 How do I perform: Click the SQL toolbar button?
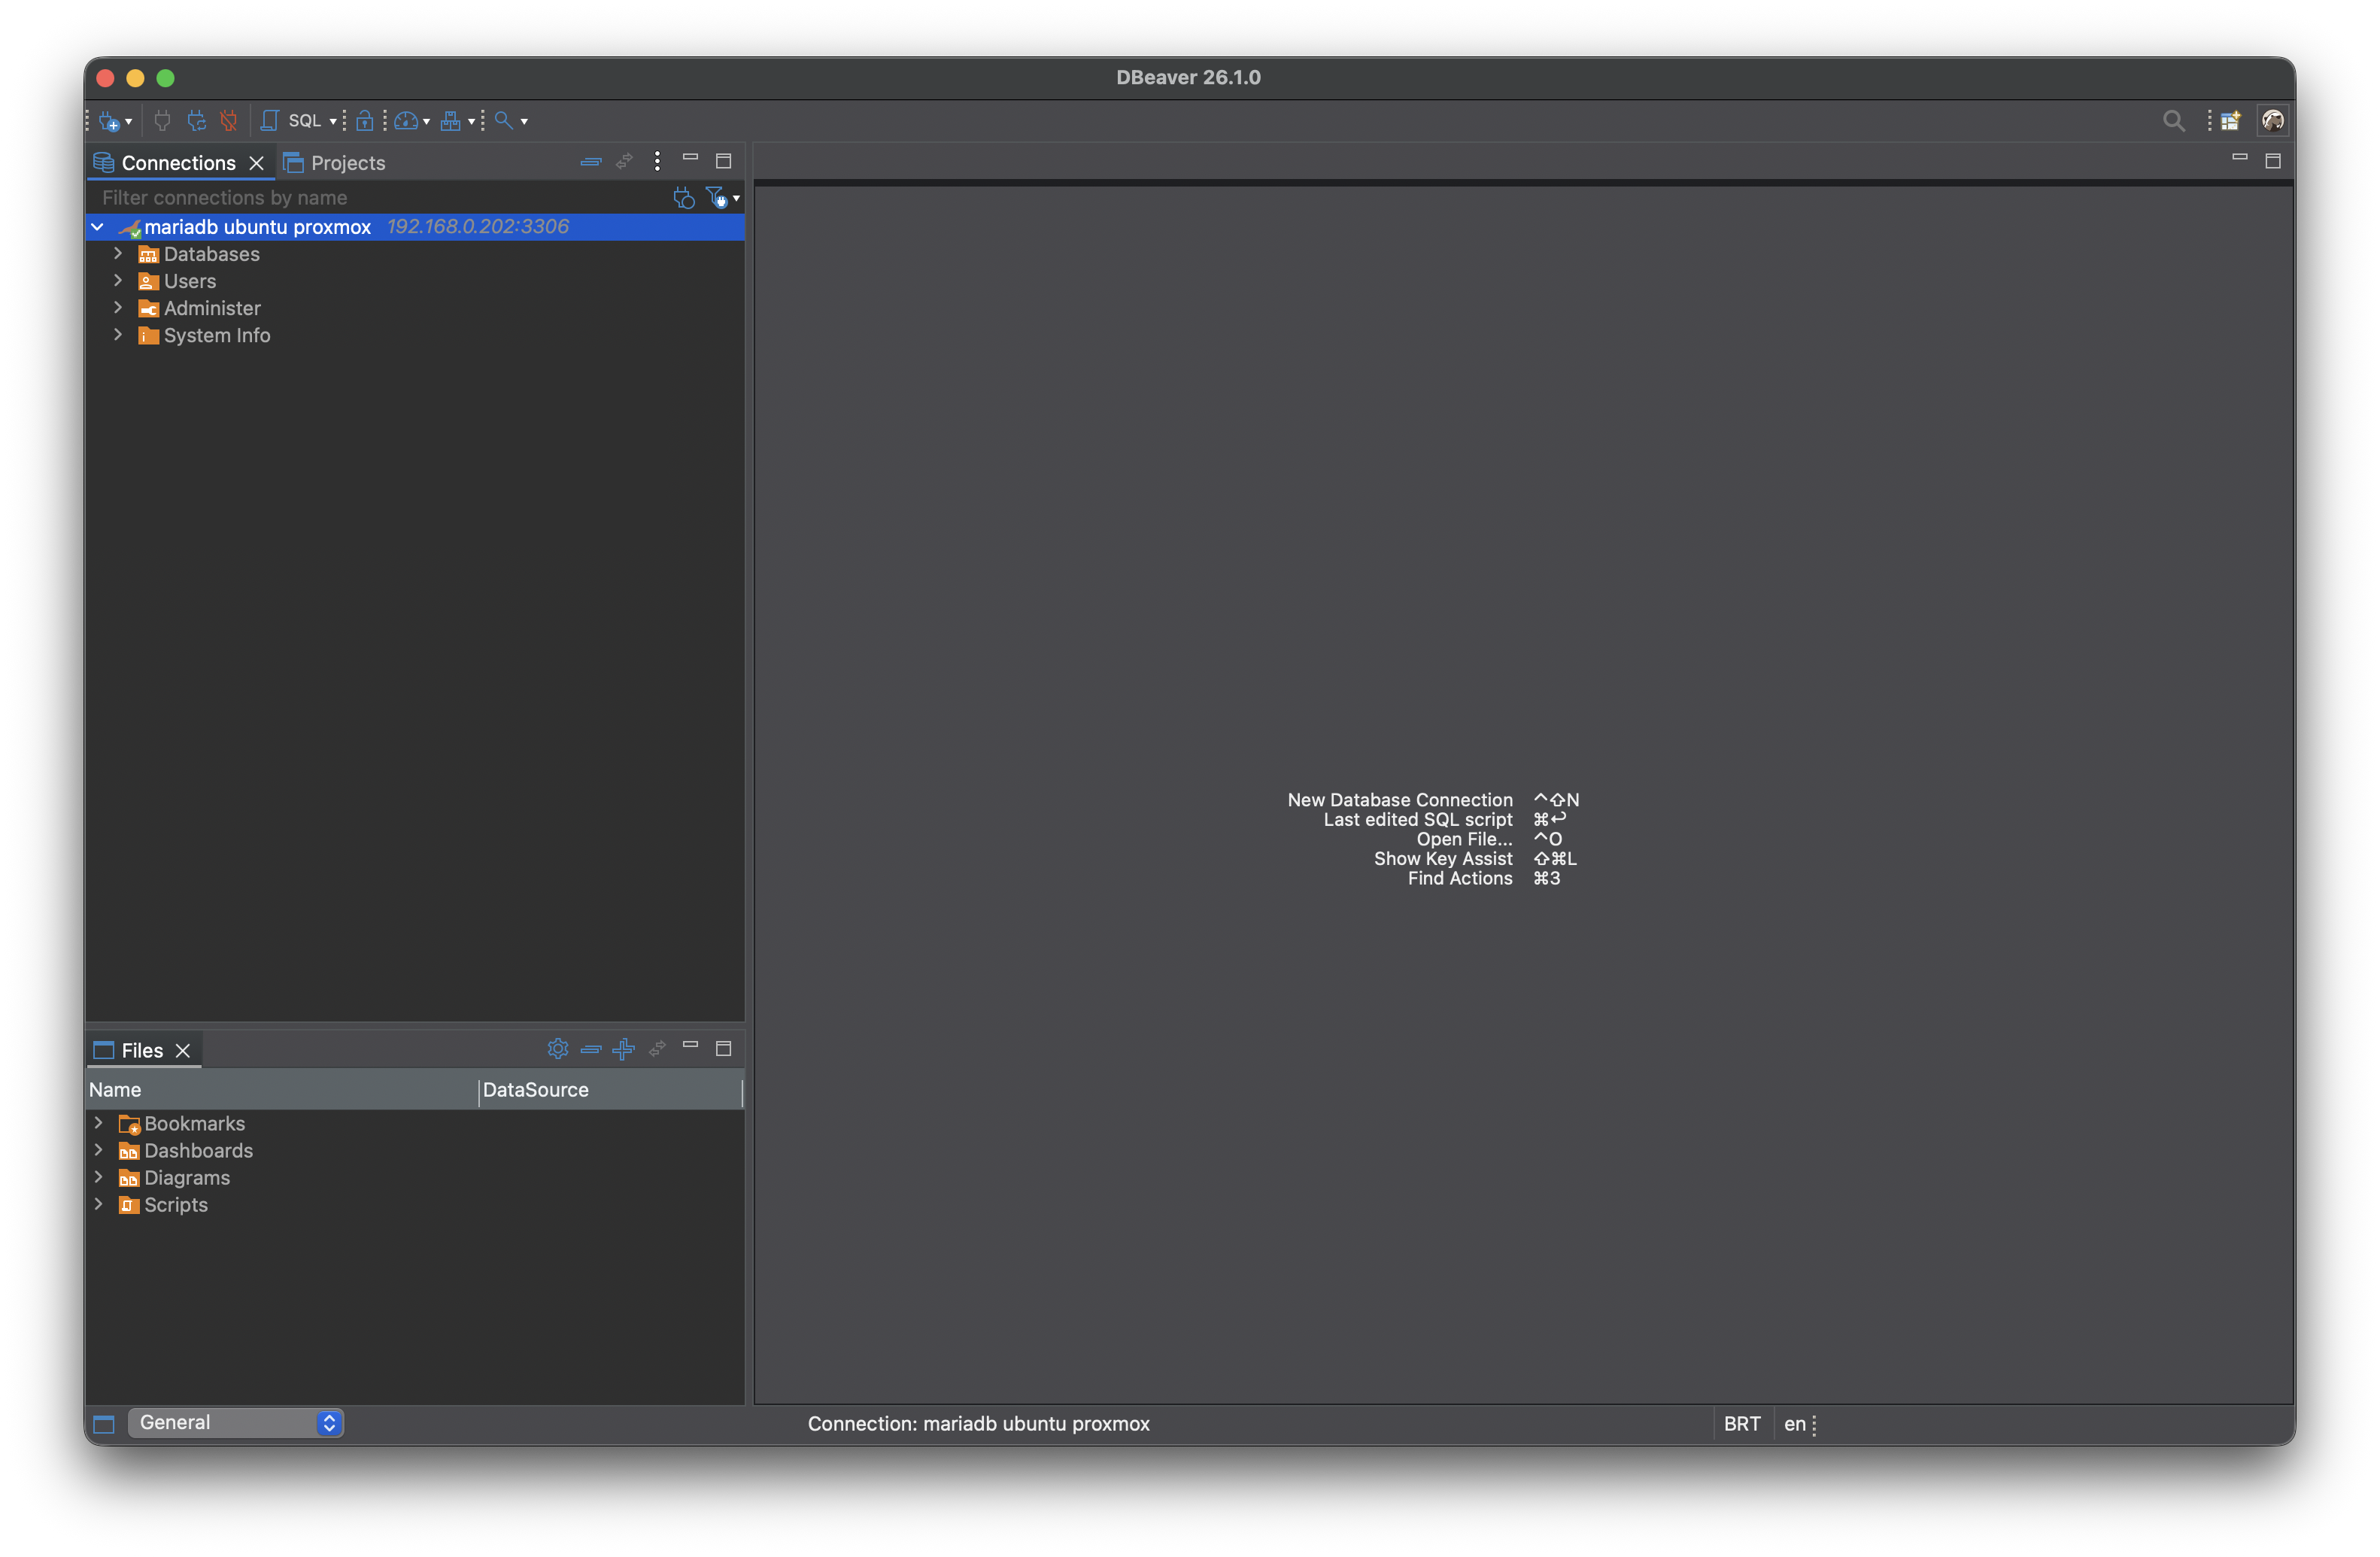coord(304,121)
